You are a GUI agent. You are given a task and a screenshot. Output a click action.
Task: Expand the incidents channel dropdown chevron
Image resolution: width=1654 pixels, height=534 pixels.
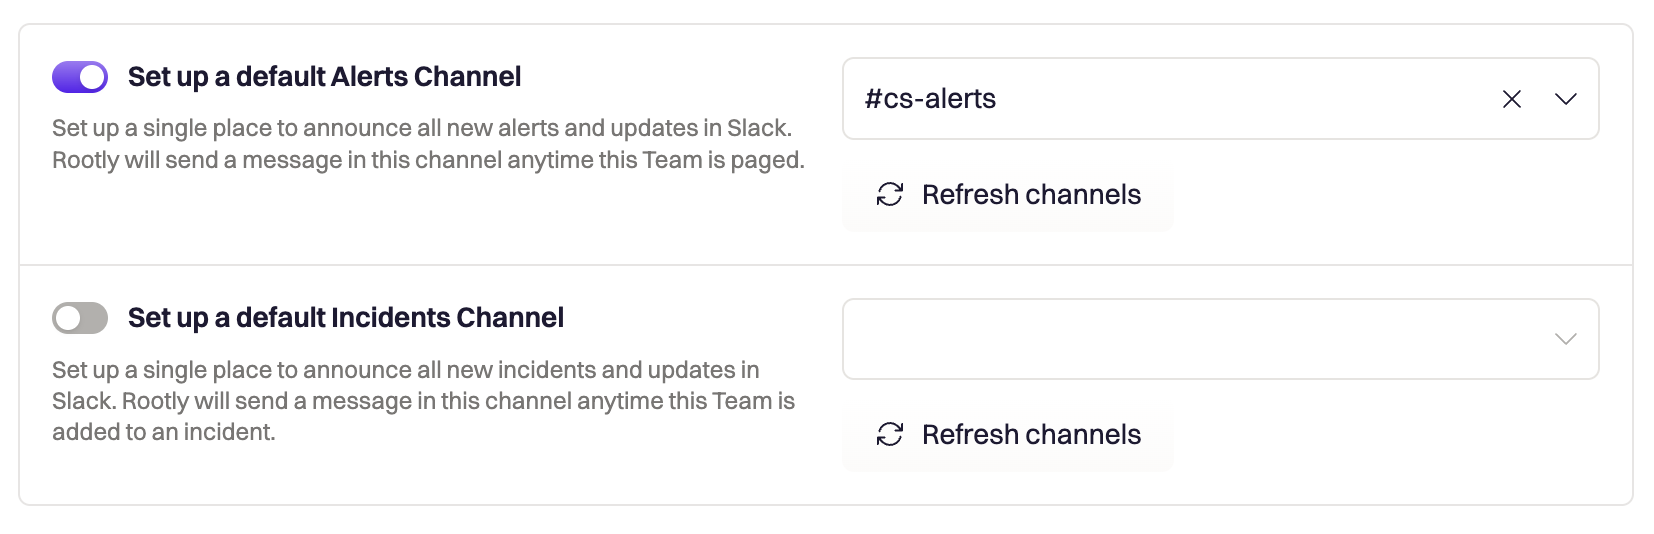pos(1566,339)
